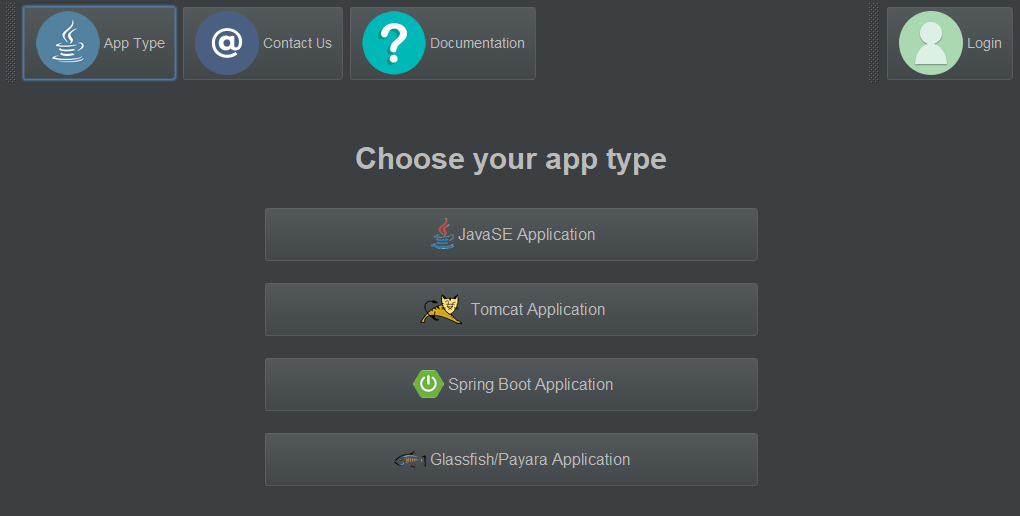The image size is (1020, 516).
Task: Click empty toolbar space right of Documentation
Action: pyautogui.click(x=703, y=43)
